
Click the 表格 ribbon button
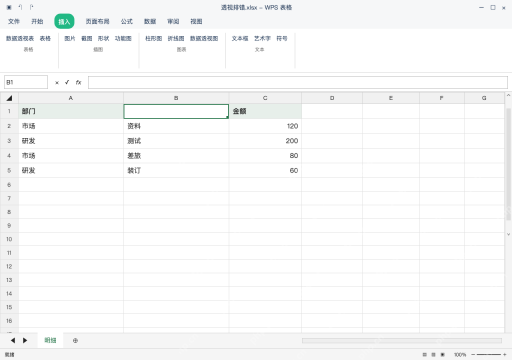[x=45, y=38]
